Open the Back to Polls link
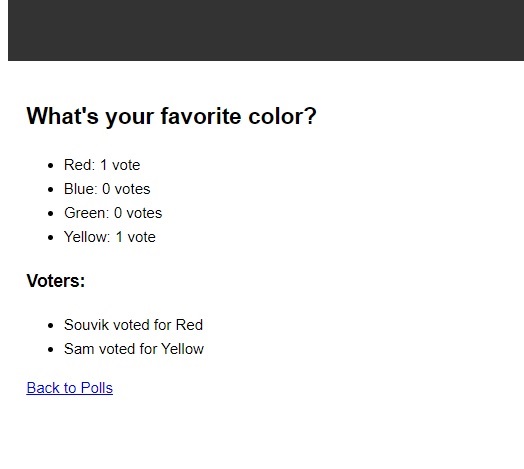The image size is (524, 469). [70, 388]
